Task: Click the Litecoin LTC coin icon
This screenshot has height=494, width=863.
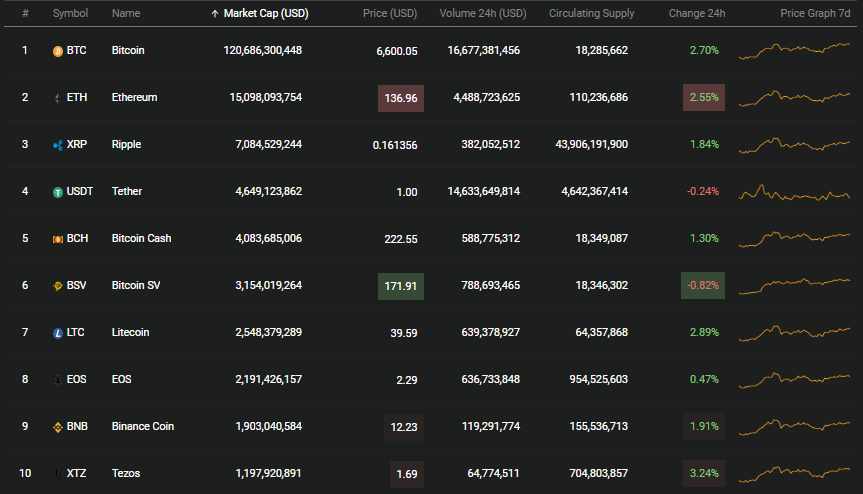Action: pyautogui.click(x=58, y=333)
